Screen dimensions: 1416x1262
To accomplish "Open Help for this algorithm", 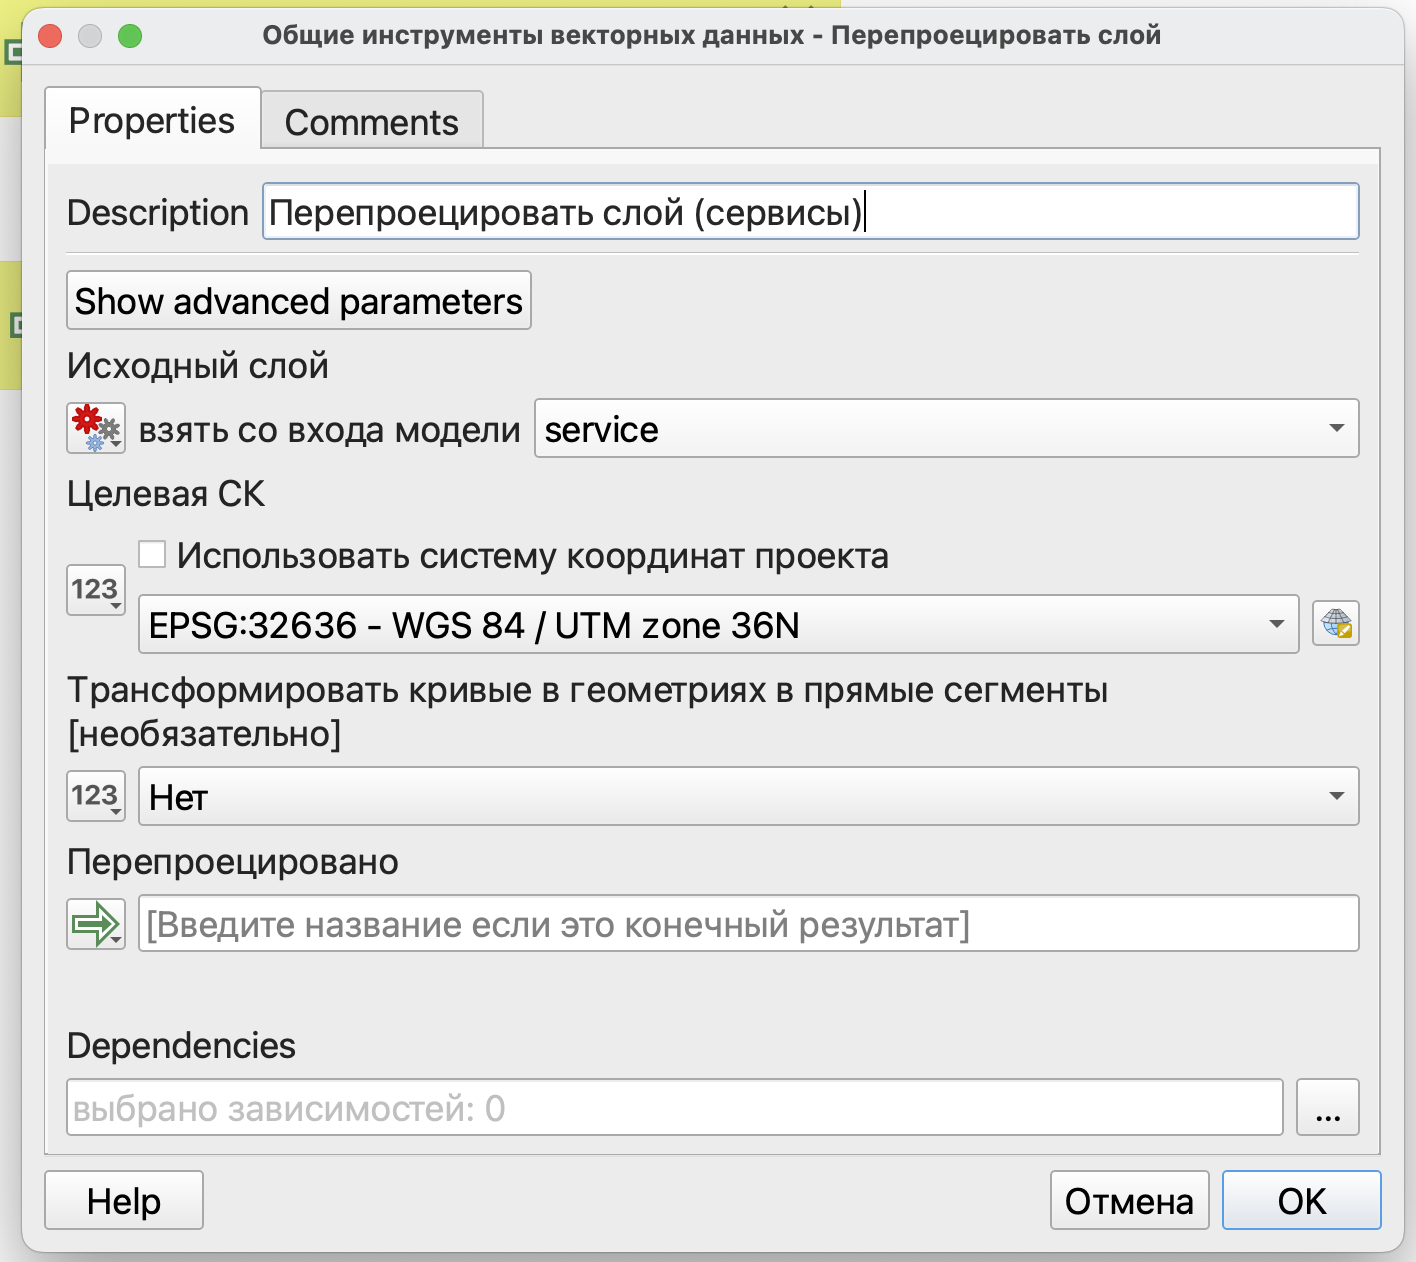I will click(x=124, y=1200).
